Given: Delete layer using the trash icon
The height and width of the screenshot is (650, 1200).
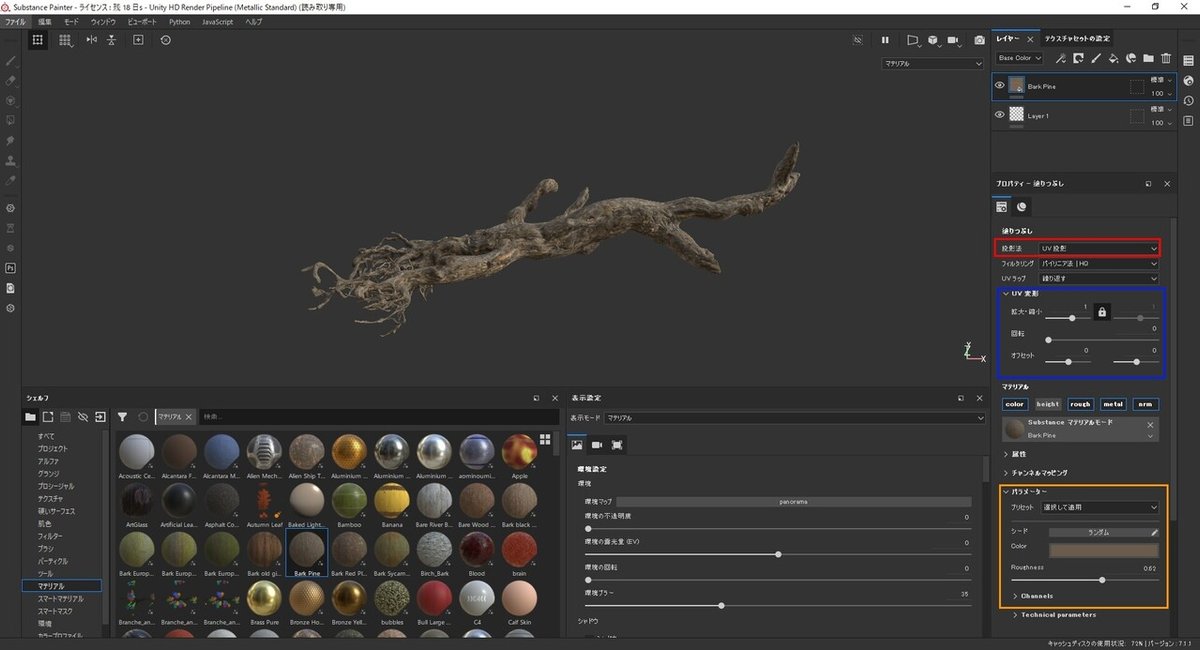Looking at the screenshot, I should pos(1165,58).
